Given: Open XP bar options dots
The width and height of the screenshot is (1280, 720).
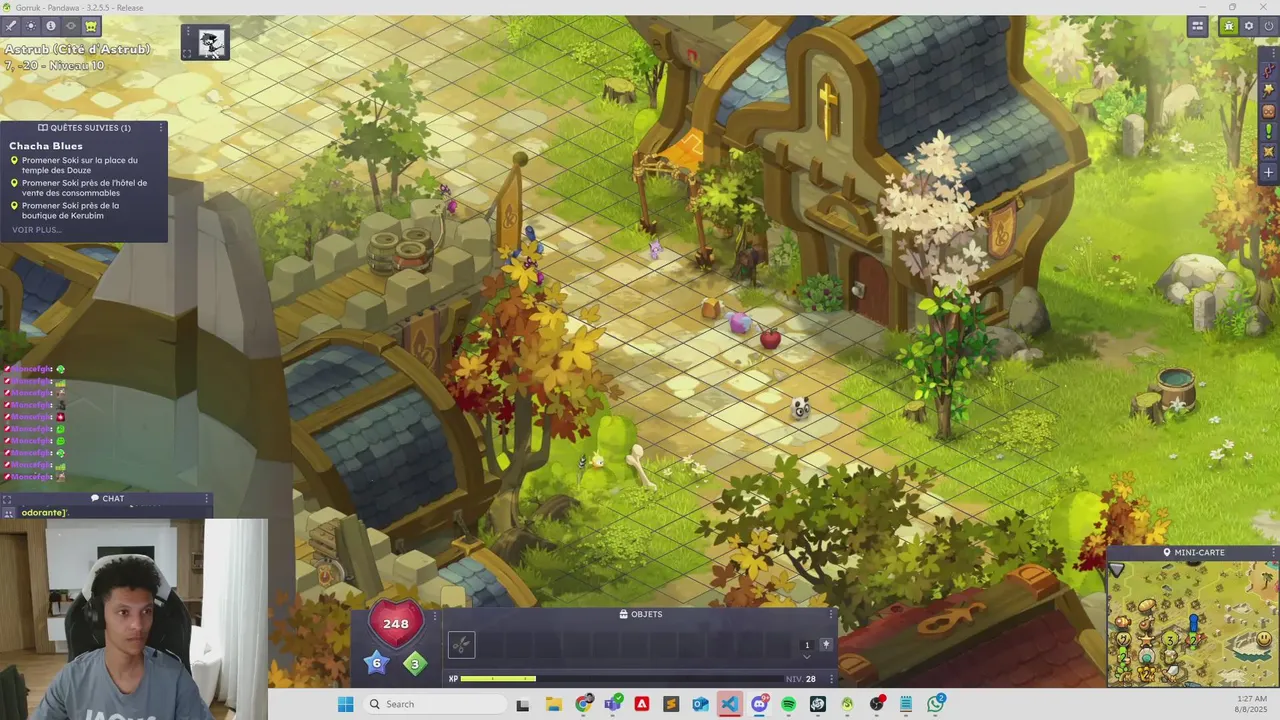Looking at the screenshot, I should (832, 679).
